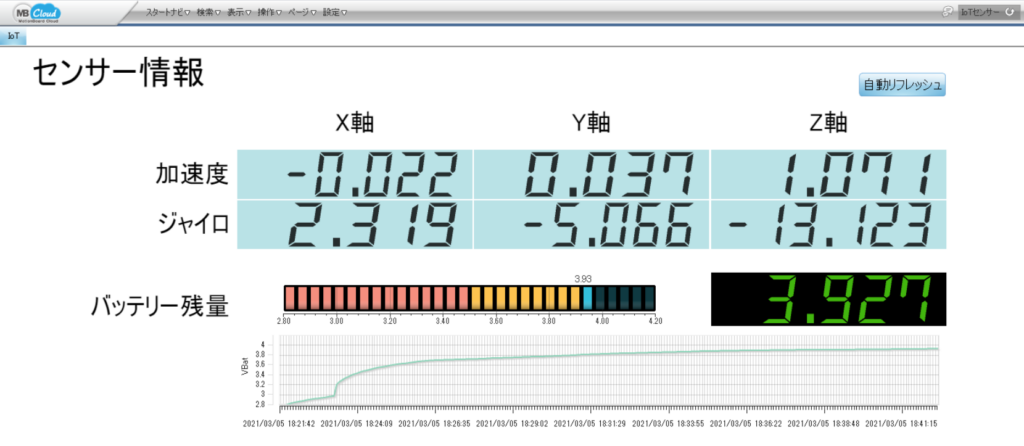1024x446 pixels.
Task: Click the X軸 acceleration value -0.022
Action: tap(355, 174)
